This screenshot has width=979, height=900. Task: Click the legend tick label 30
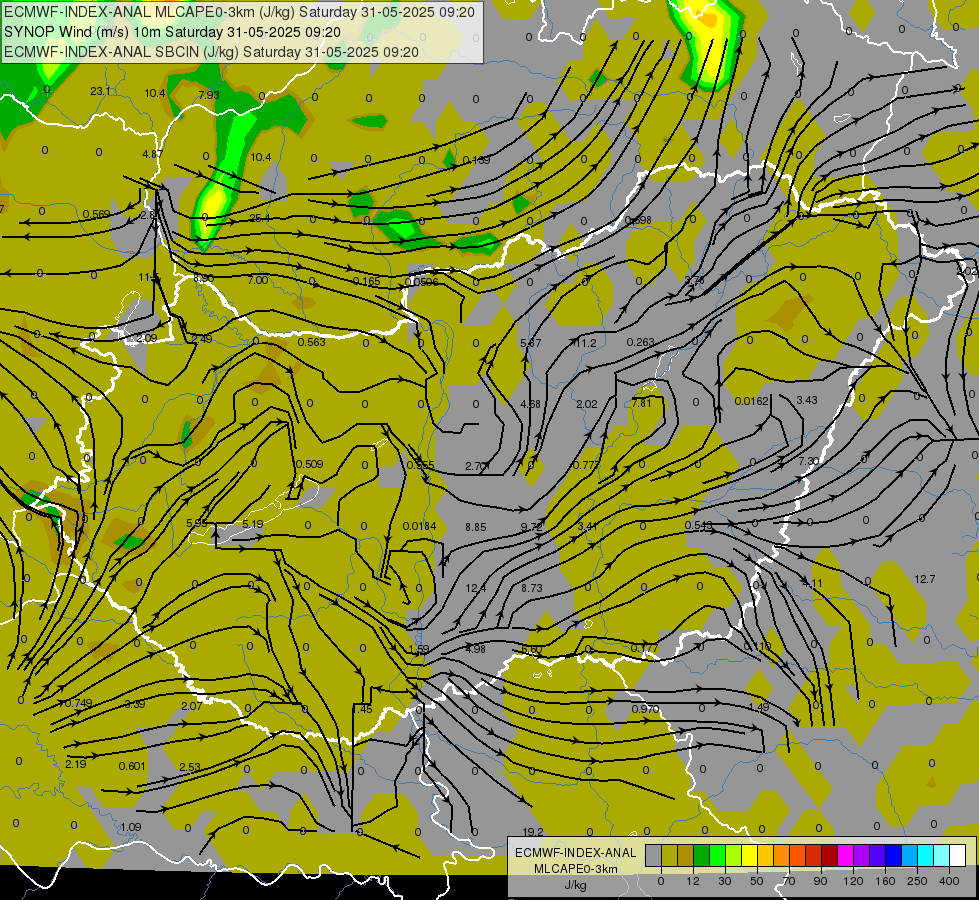(x=724, y=881)
